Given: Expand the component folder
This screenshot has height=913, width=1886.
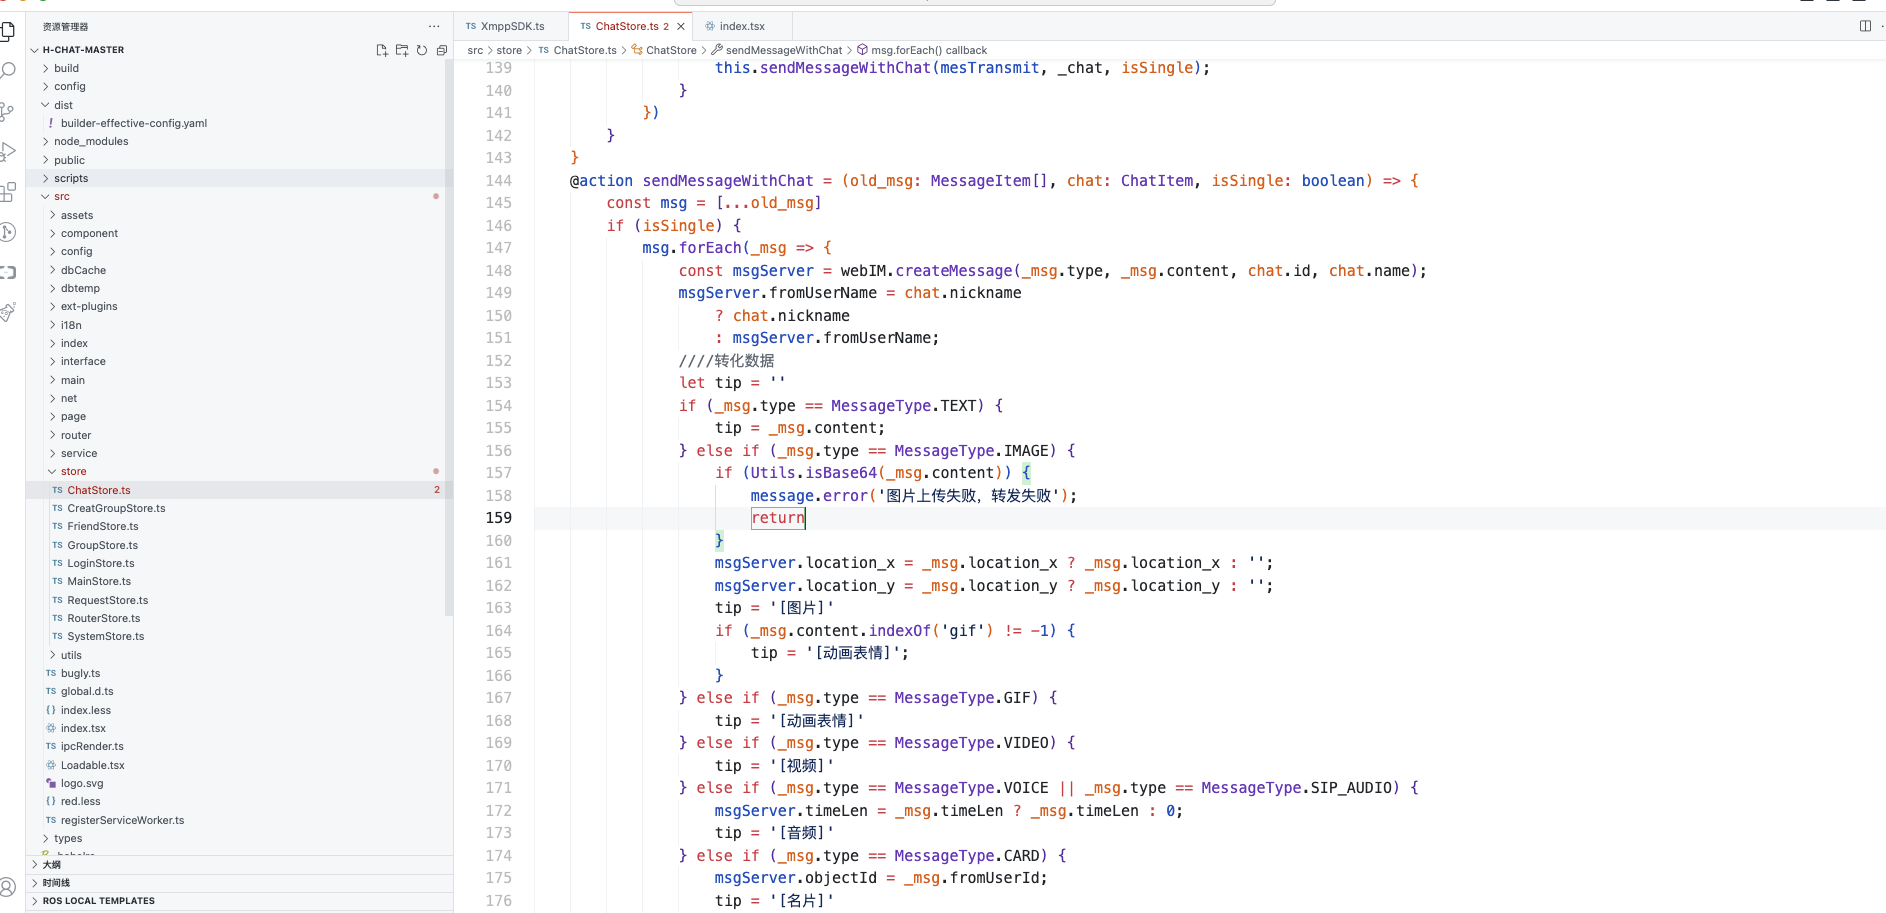Looking at the screenshot, I should pos(240,233).
